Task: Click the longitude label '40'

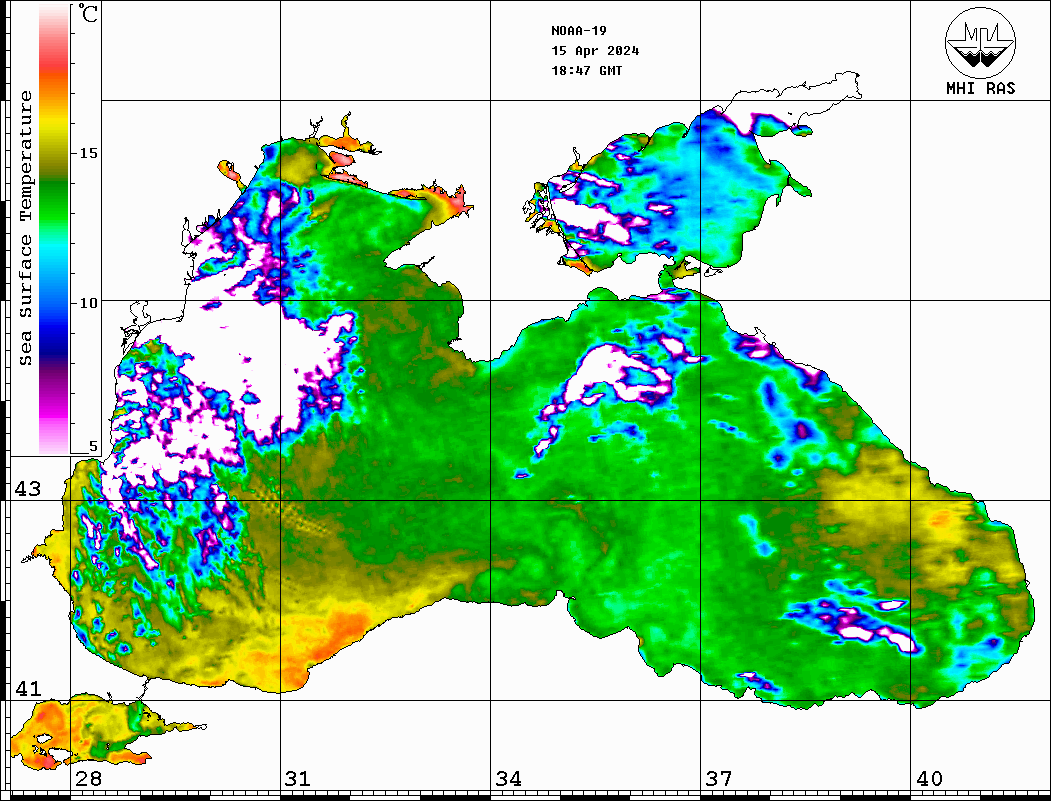Action: (x=929, y=779)
